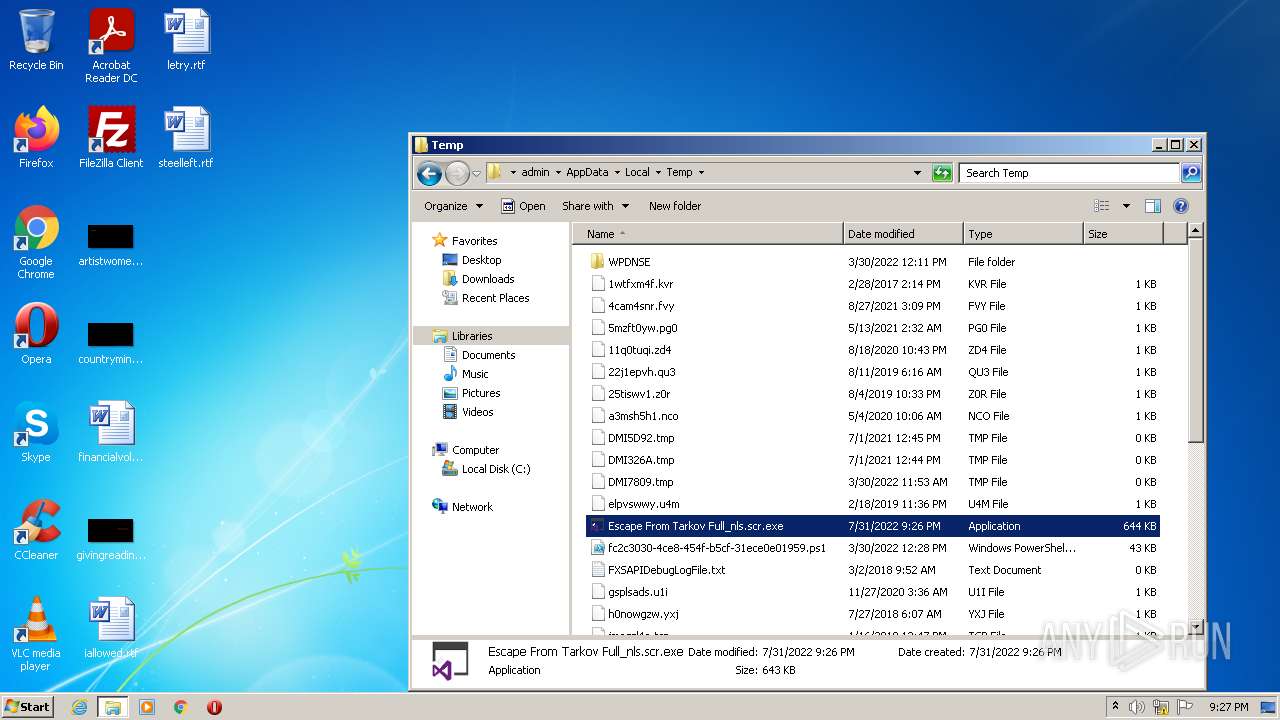Expand view options dropdown arrow
This screenshot has height=720, width=1280.
pyautogui.click(x=1125, y=206)
